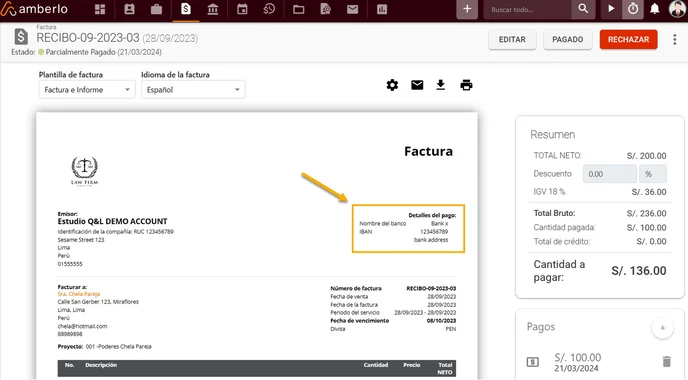
Task: Open the notifications bell
Action: pos(654,9)
